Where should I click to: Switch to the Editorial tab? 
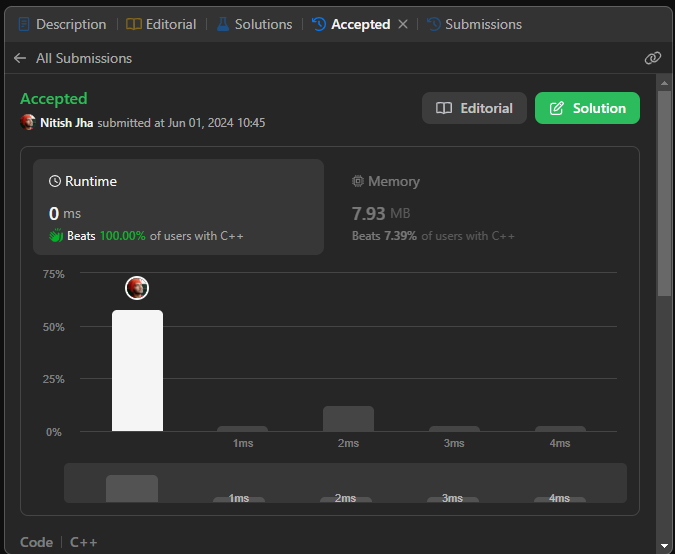point(161,24)
